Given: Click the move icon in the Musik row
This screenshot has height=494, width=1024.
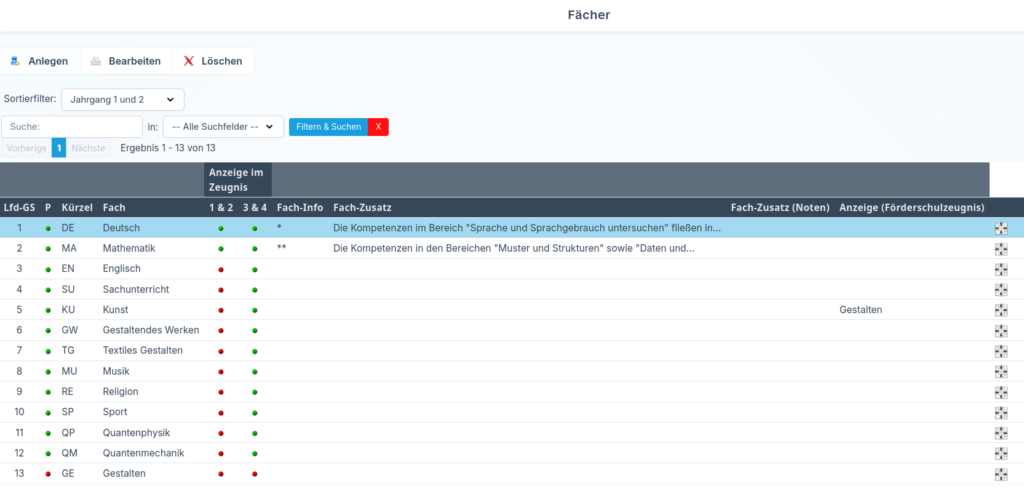Looking at the screenshot, I should tap(1001, 371).
